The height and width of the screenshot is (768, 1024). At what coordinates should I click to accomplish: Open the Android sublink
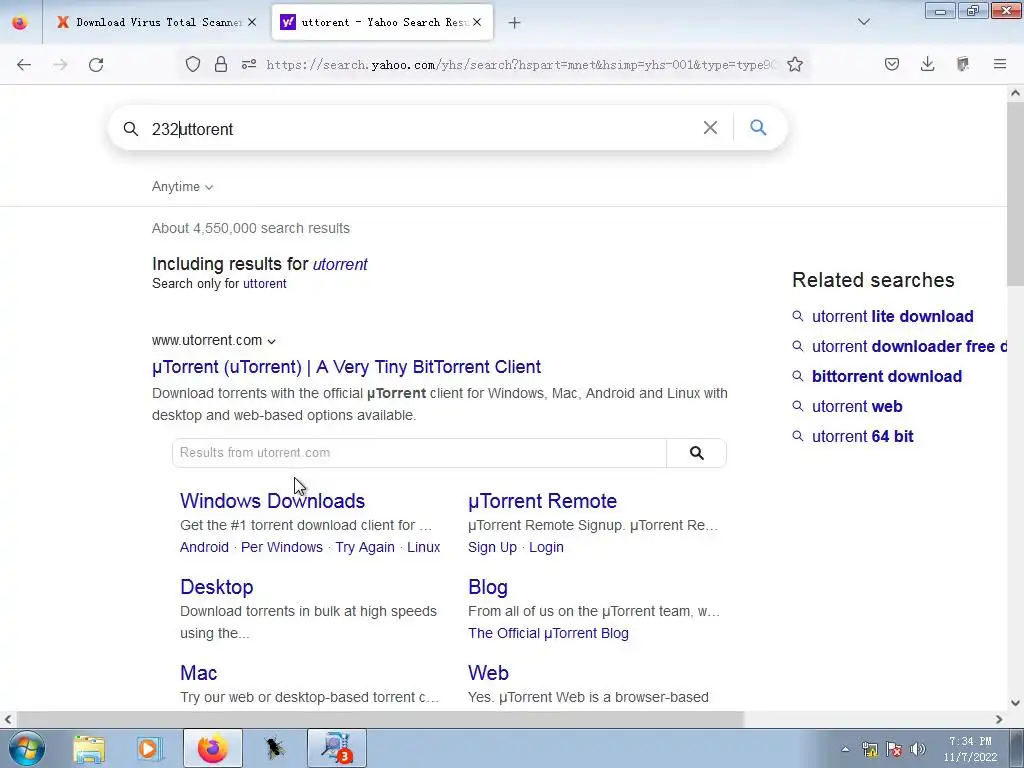coord(204,547)
